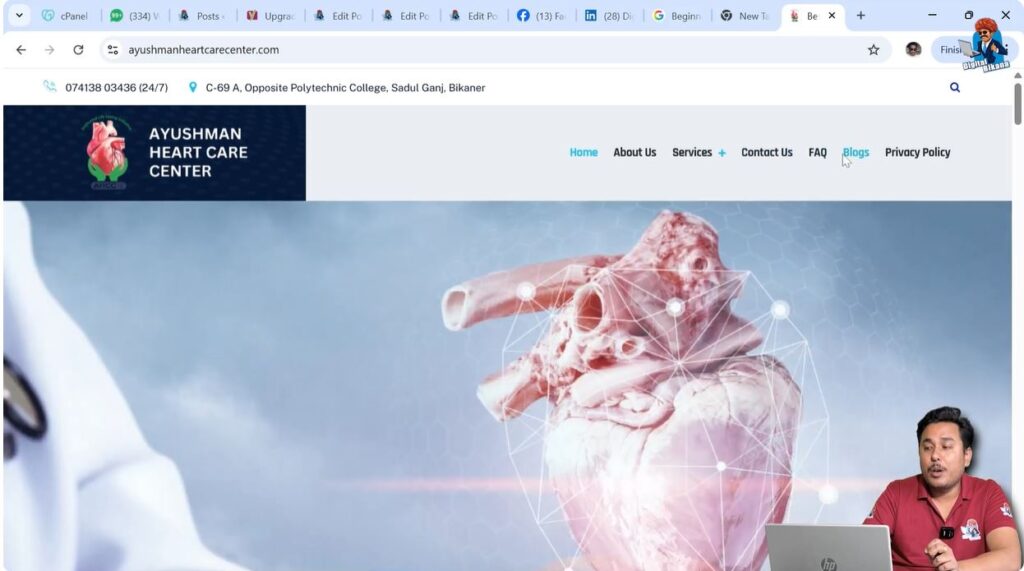Switch to the Google Beginner tab
1024x571 pixels.
pos(677,16)
